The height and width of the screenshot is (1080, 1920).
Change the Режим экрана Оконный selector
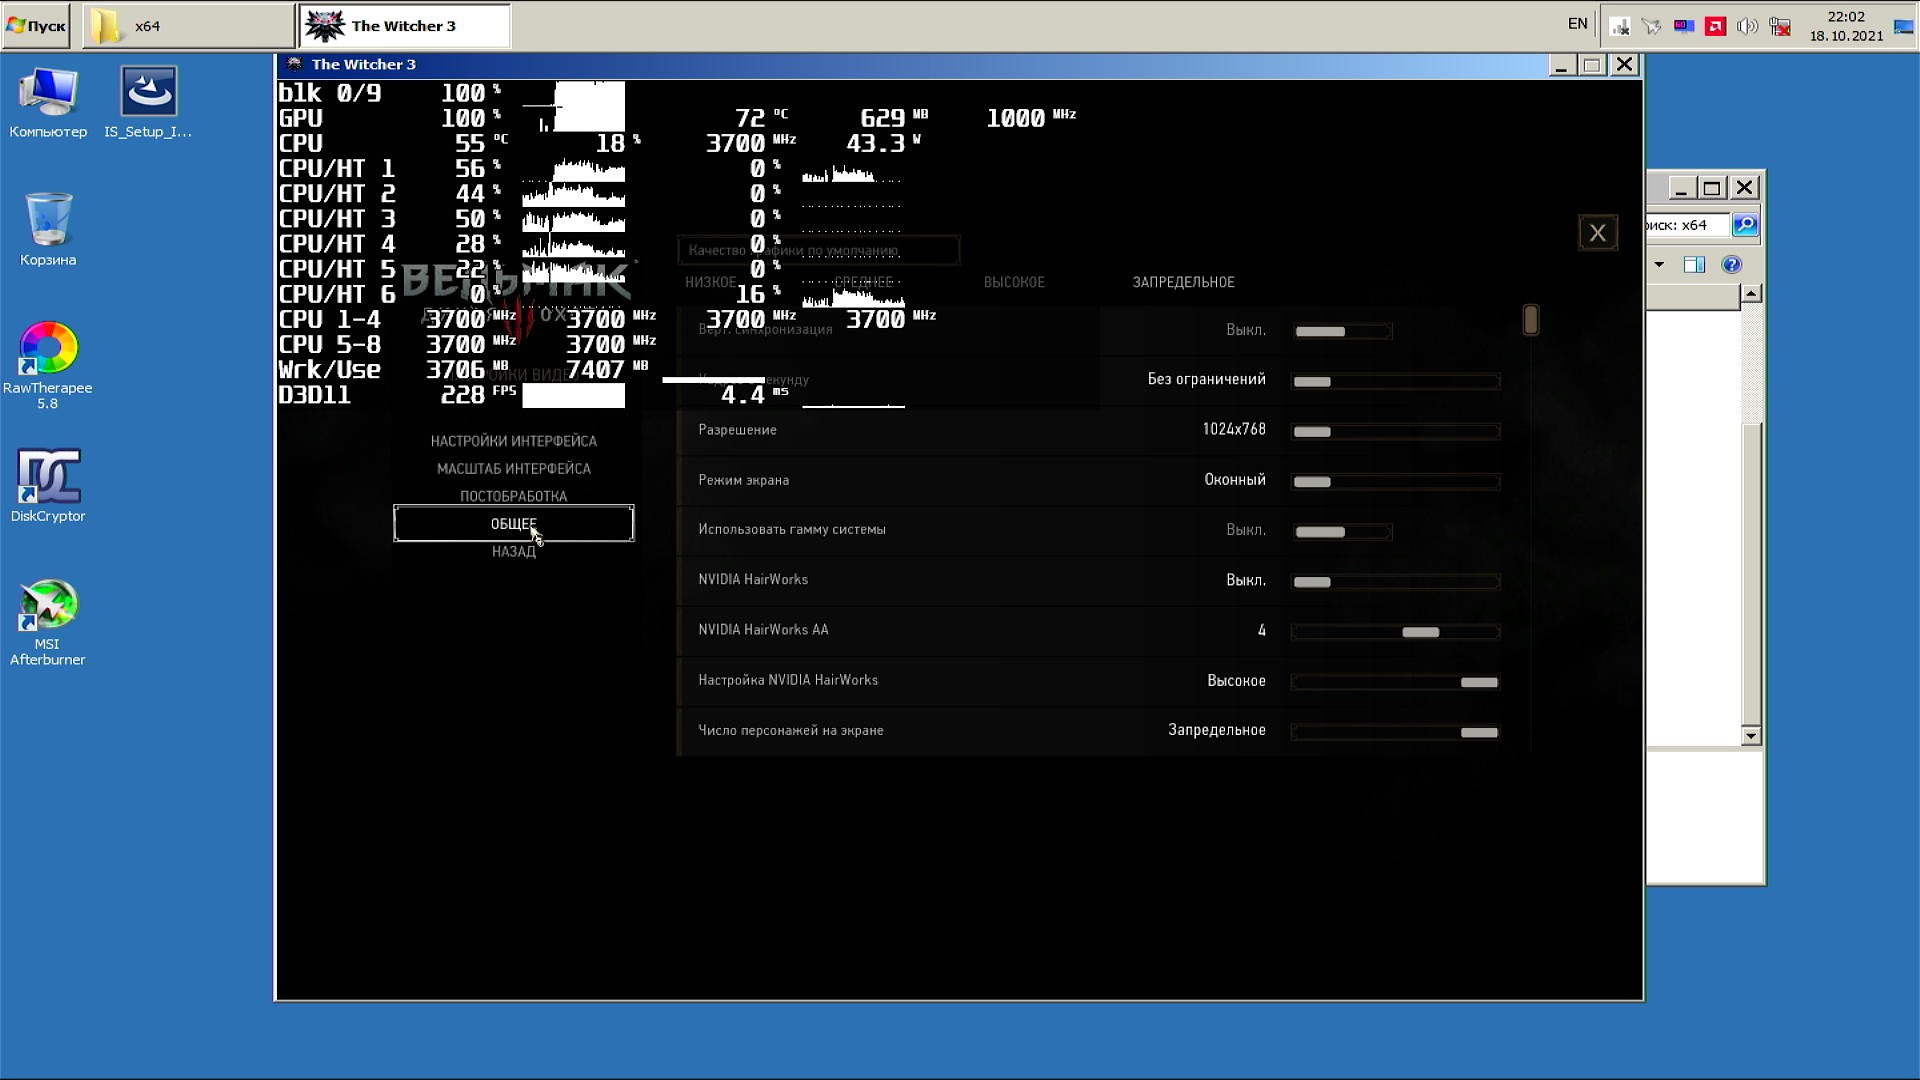pos(1395,482)
